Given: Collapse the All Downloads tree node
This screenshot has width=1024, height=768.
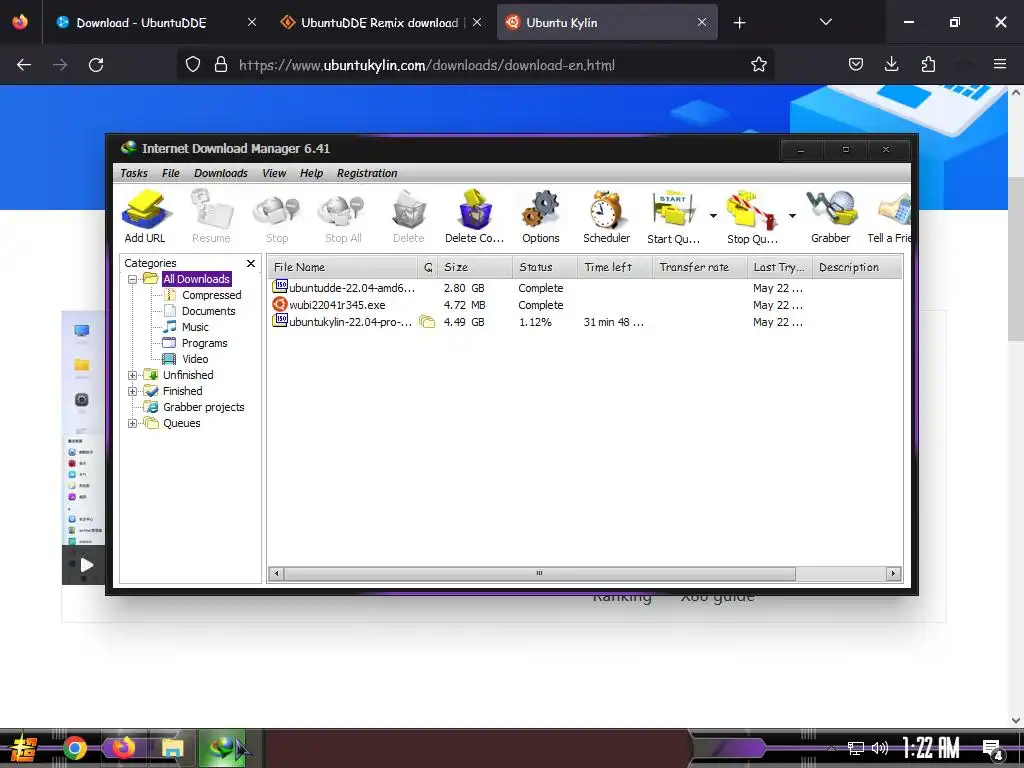Looking at the screenshot, I should [132, 279].
